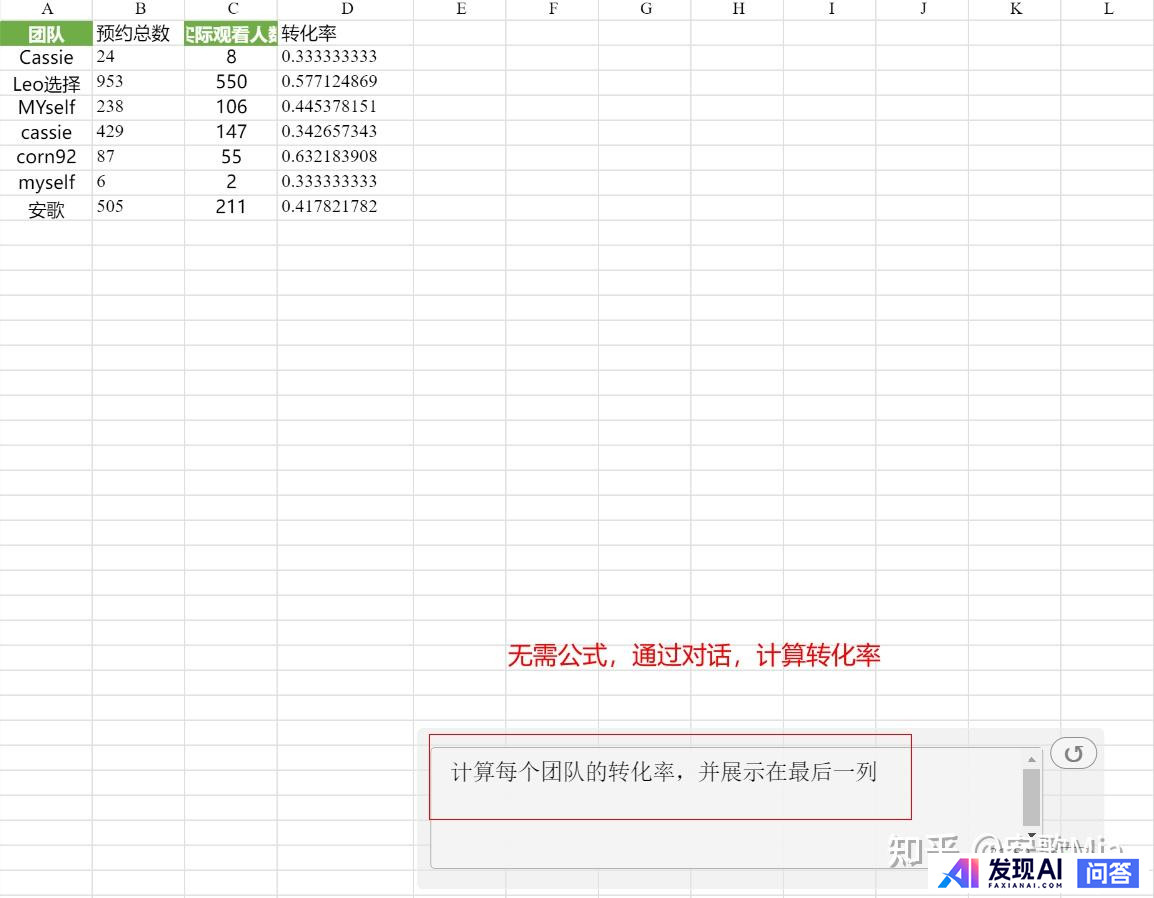
Task: Click the cell showing 0.342657343
Action: click(x=345, y=132)
